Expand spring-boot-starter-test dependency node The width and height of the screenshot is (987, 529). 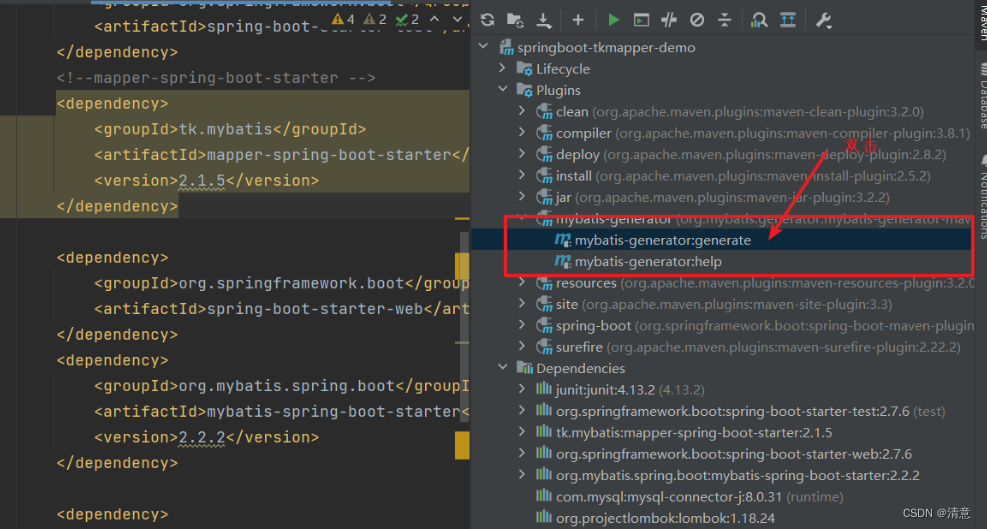[521, 411]
